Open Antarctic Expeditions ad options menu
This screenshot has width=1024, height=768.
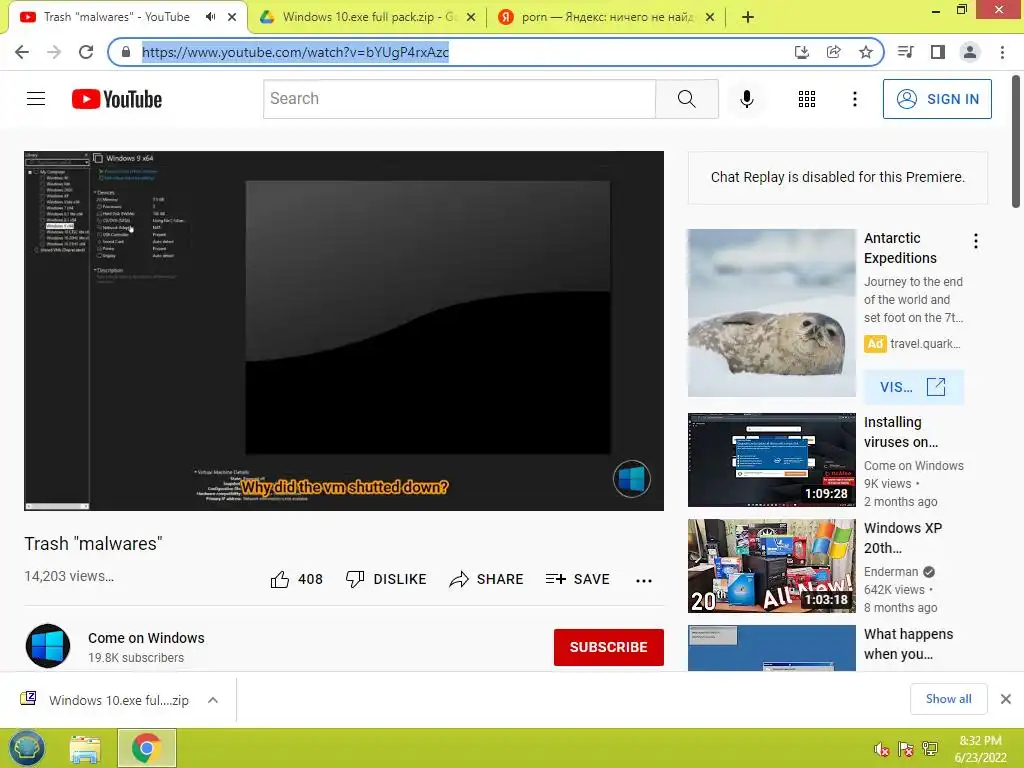[x=976, y=241]
